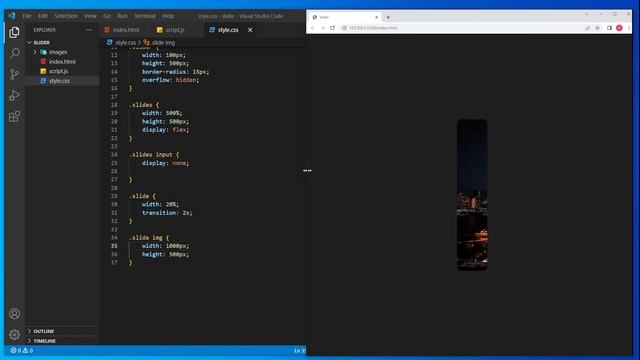Click the 'width: 20%;' line
This screenshot has width=640, height=360.
160,204
